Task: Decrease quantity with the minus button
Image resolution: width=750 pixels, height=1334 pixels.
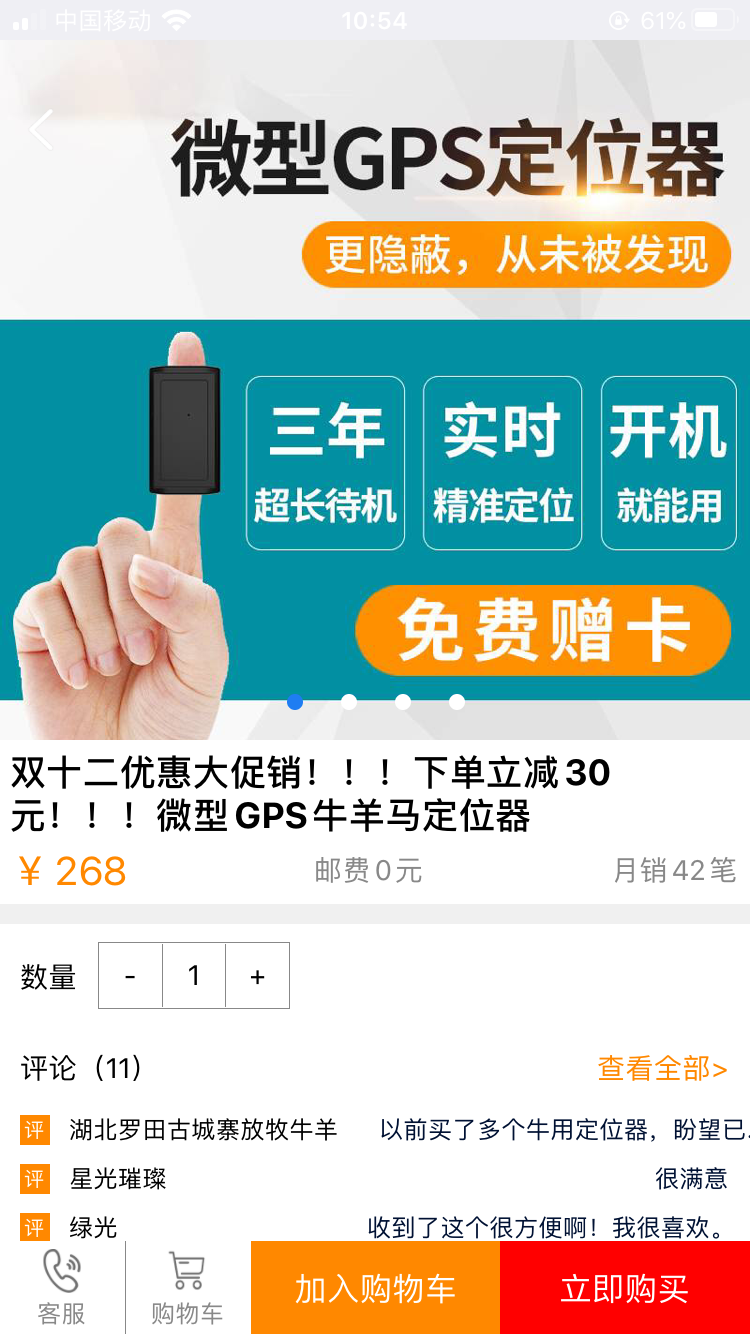Action: 130,975
